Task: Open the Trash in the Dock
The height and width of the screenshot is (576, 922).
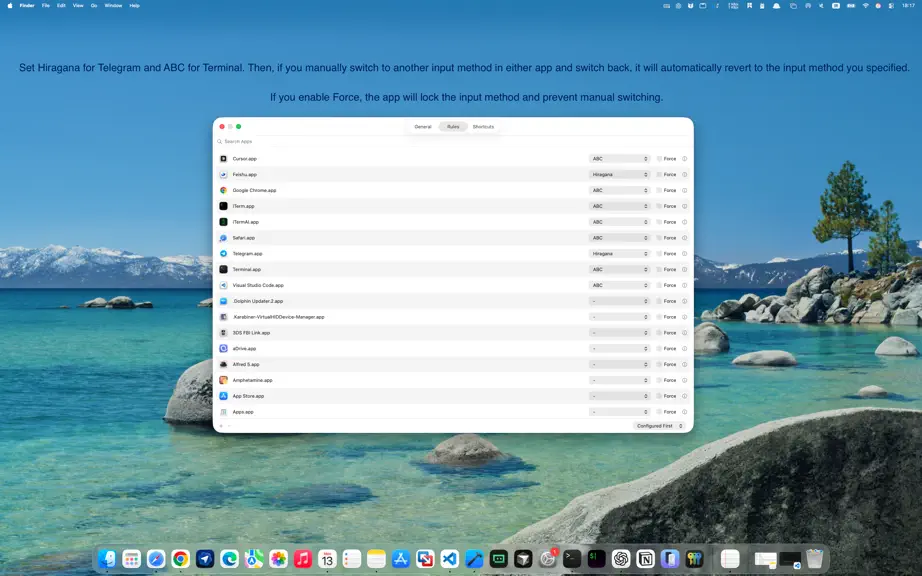Action: (814, 558)
